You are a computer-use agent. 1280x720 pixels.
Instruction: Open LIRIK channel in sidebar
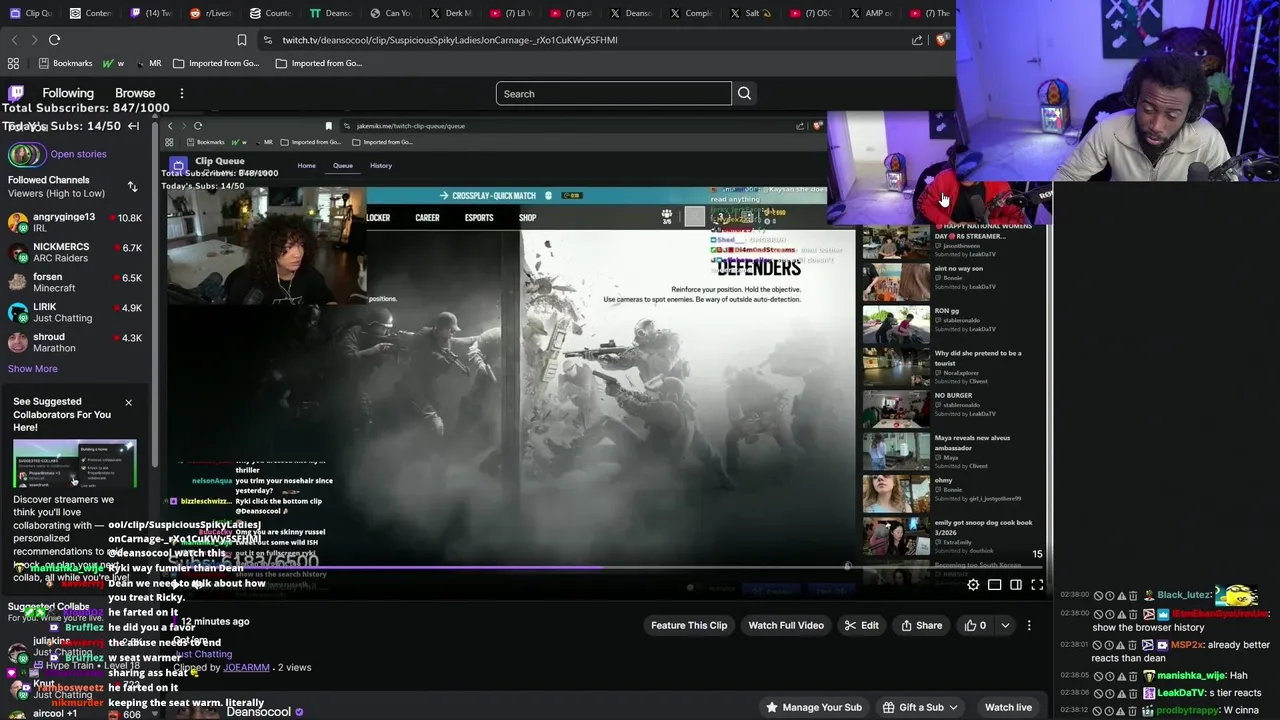point(76,312)
